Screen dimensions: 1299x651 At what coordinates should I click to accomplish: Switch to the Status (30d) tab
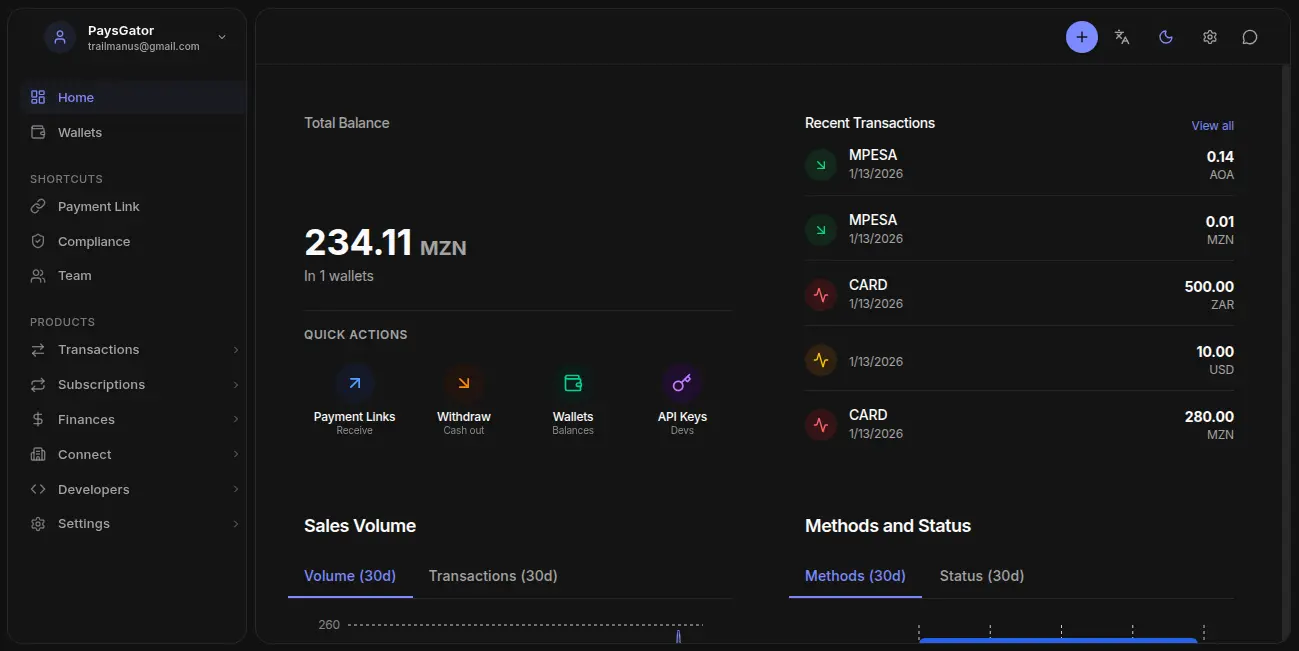(x=981, y=575)
